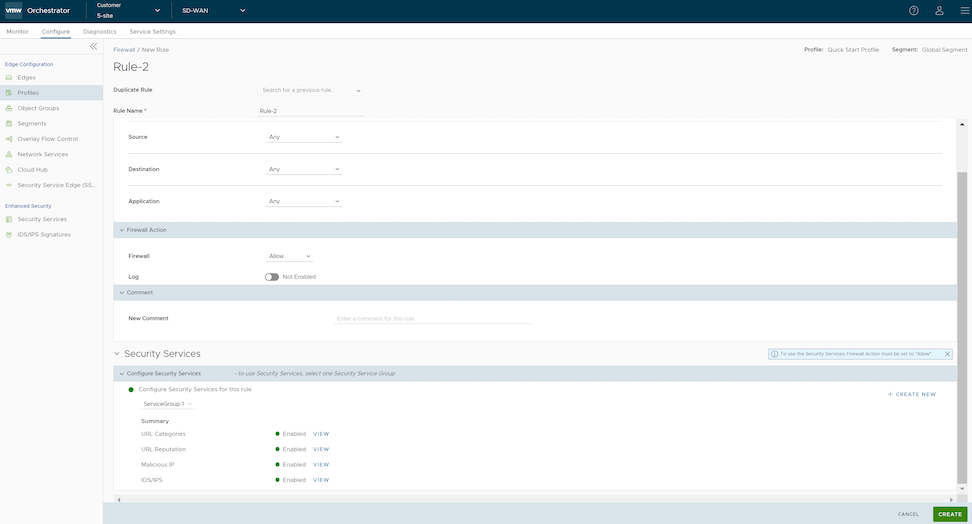Switch to the Diagnostics tab
Viewport: 972px width, 524px height.
(x=99, y=32)
